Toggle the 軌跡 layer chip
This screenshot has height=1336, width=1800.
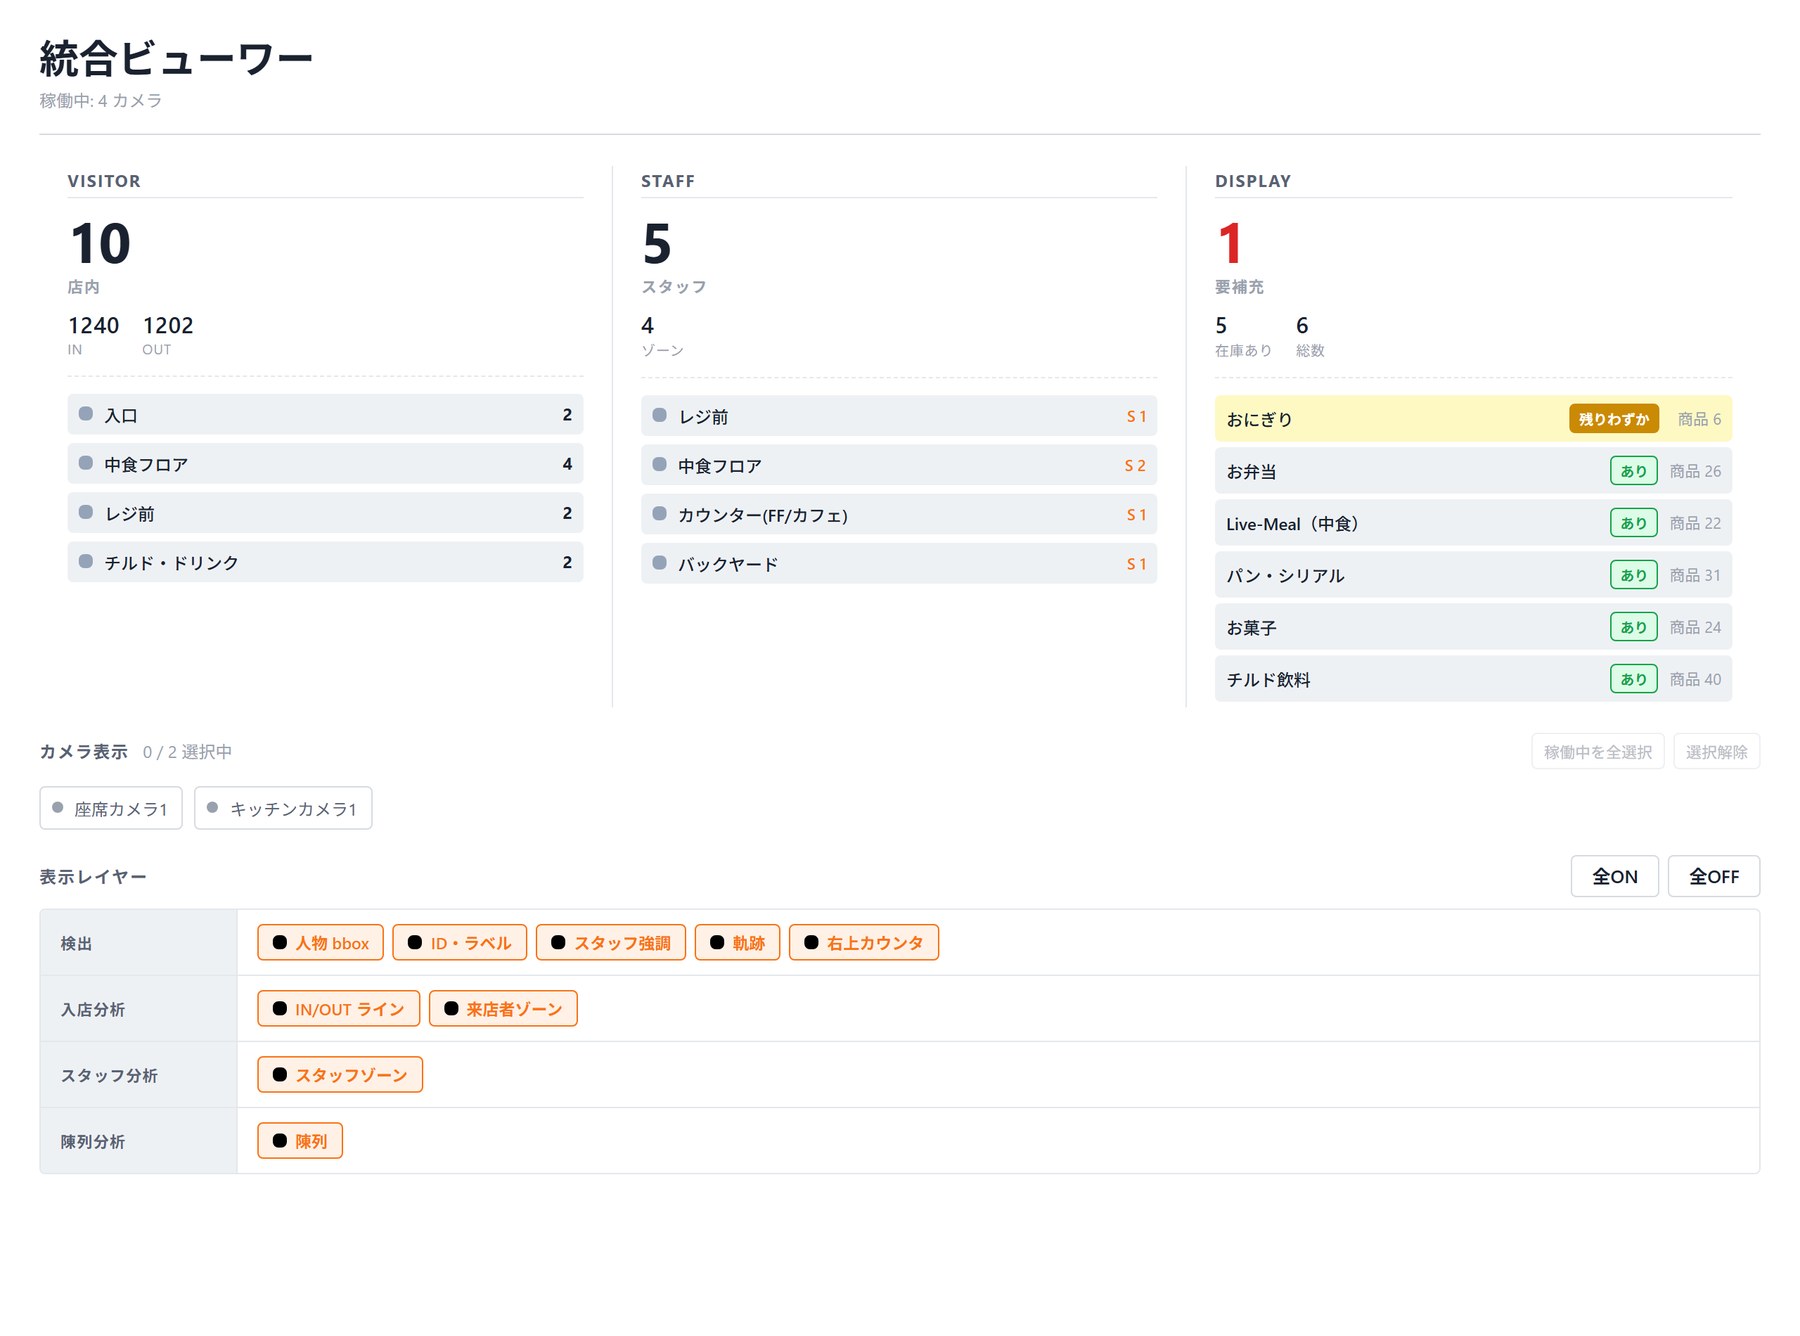click(x=737, y=942)
